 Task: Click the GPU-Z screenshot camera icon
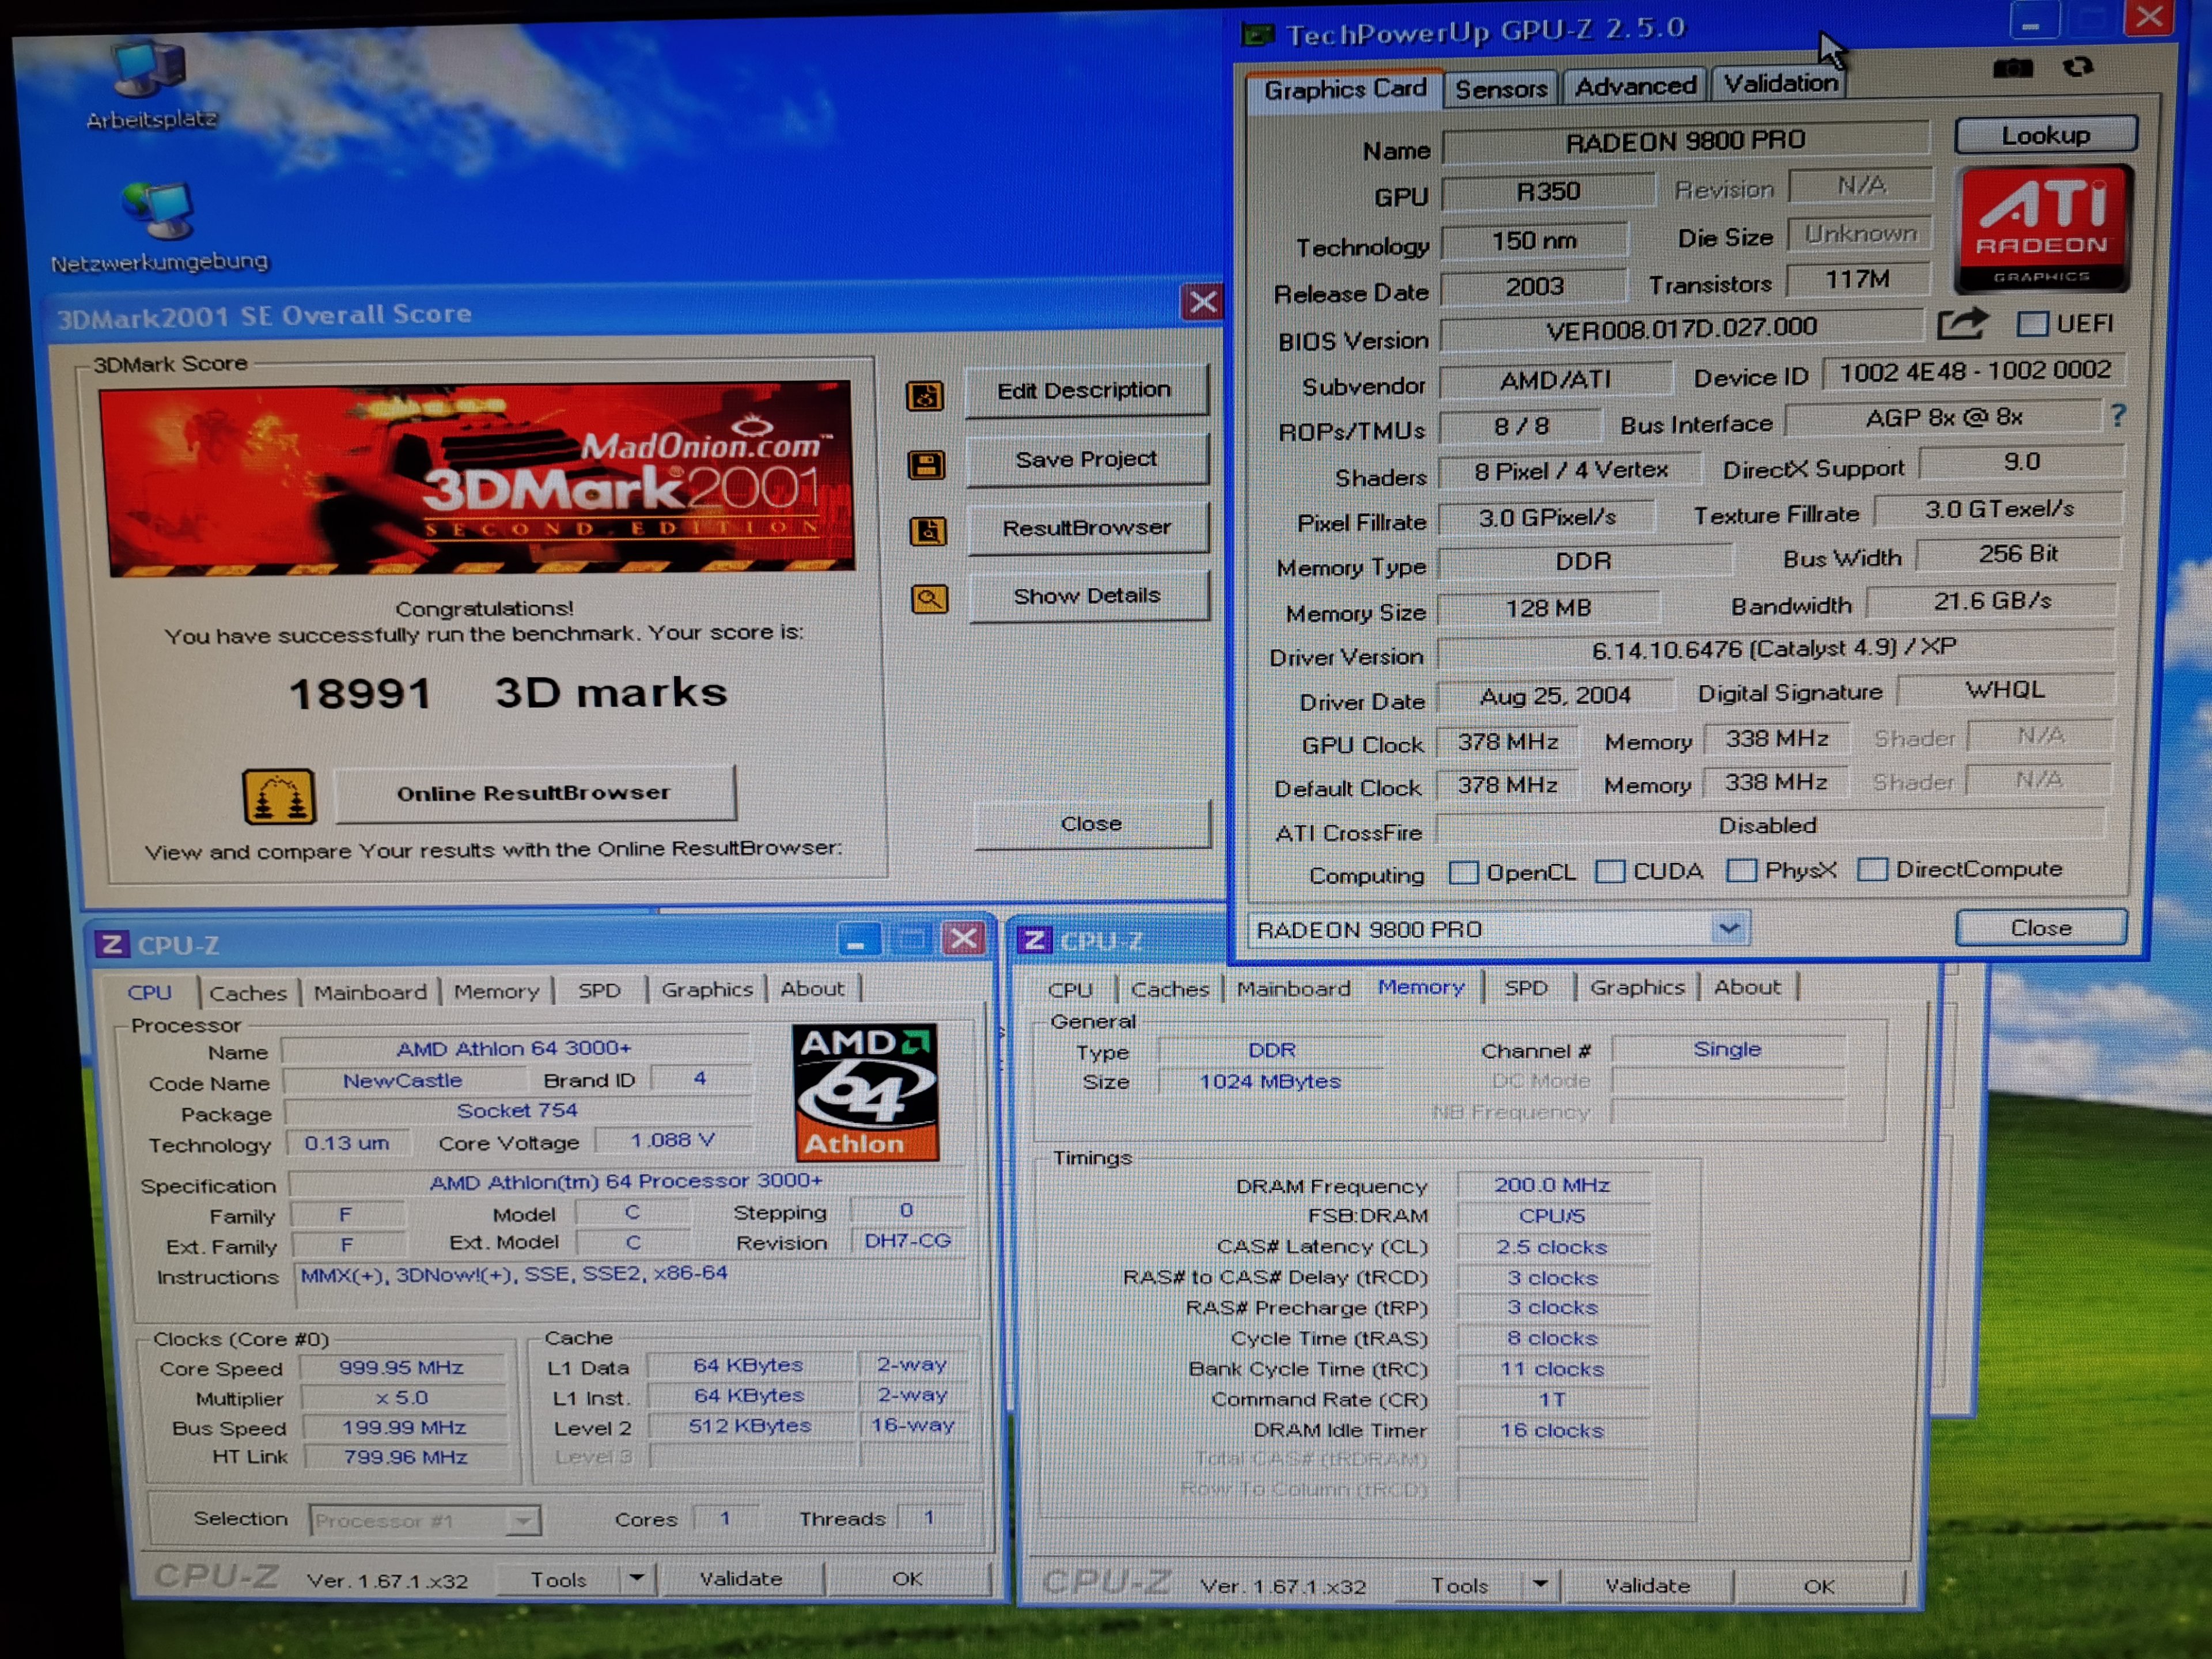pyautogui.click(x=2012, y=68)
